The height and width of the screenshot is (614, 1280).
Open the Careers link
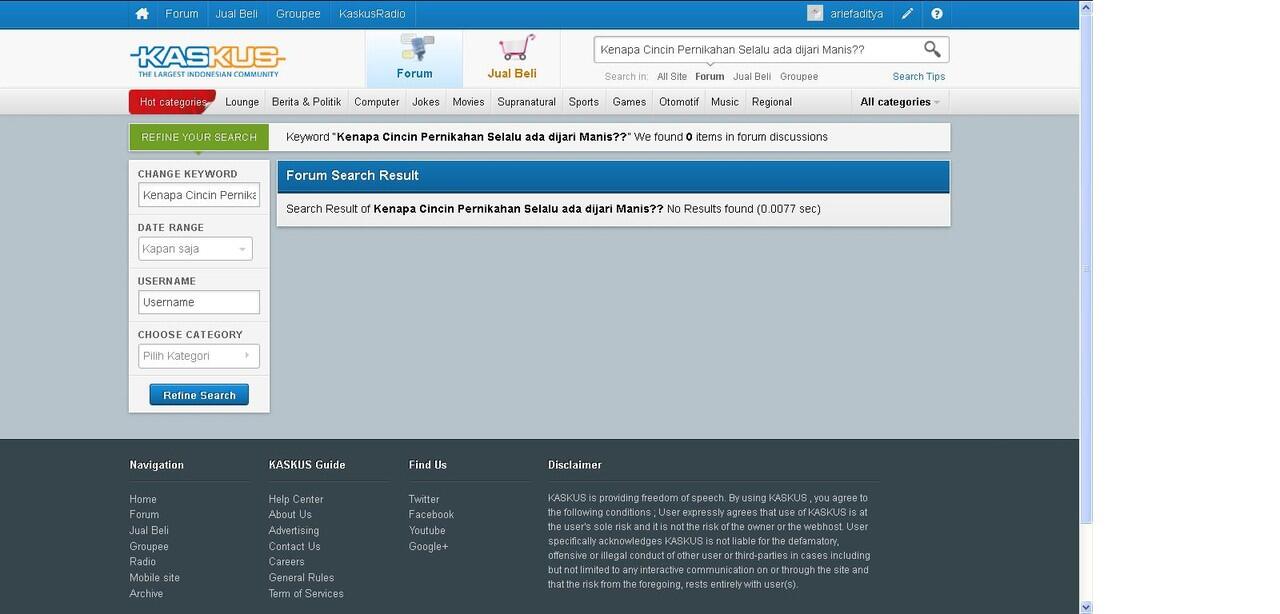(x=287, y=562)
